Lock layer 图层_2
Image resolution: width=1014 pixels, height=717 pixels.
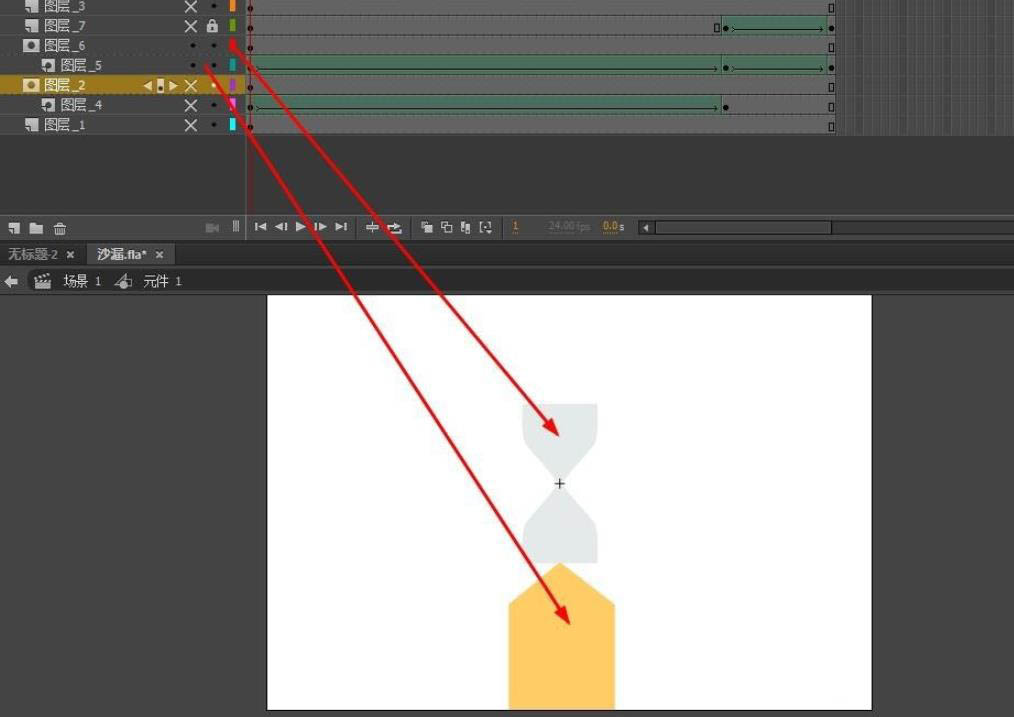coord(214,85)
